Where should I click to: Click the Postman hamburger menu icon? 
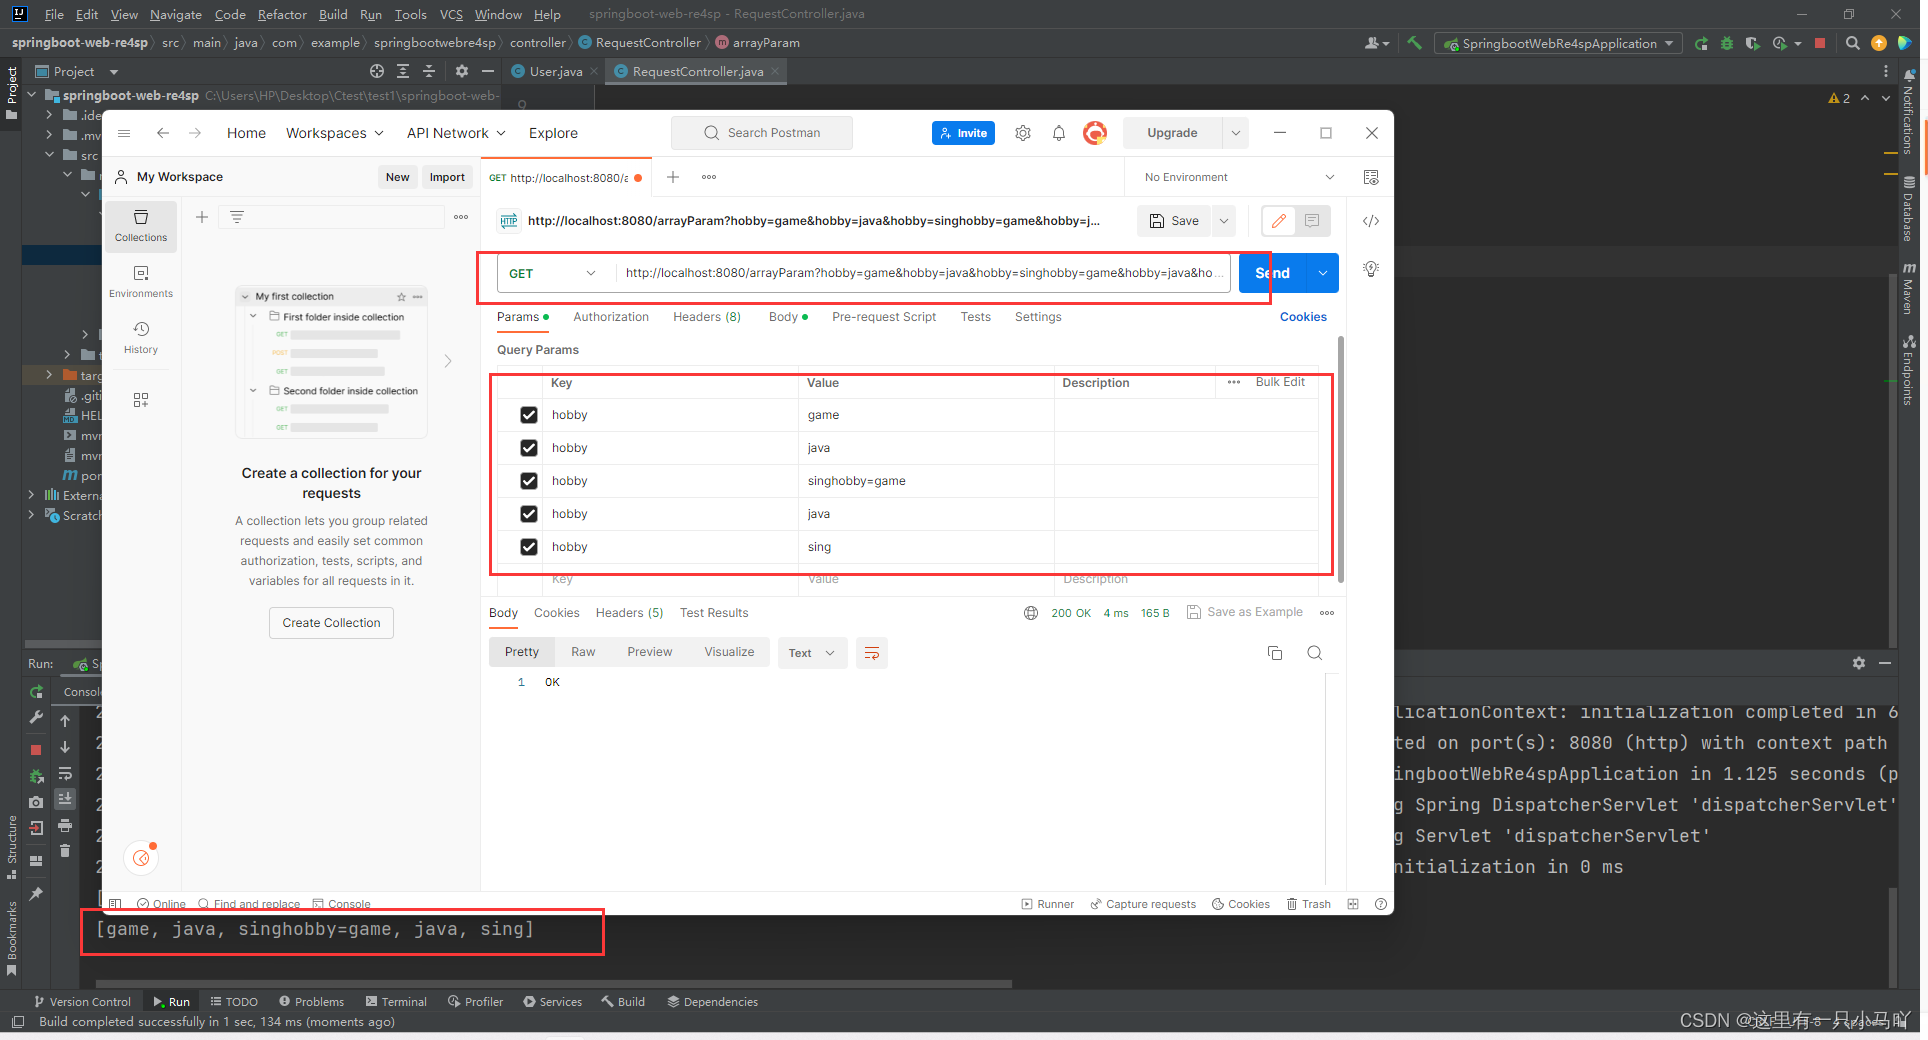point(124,133)
